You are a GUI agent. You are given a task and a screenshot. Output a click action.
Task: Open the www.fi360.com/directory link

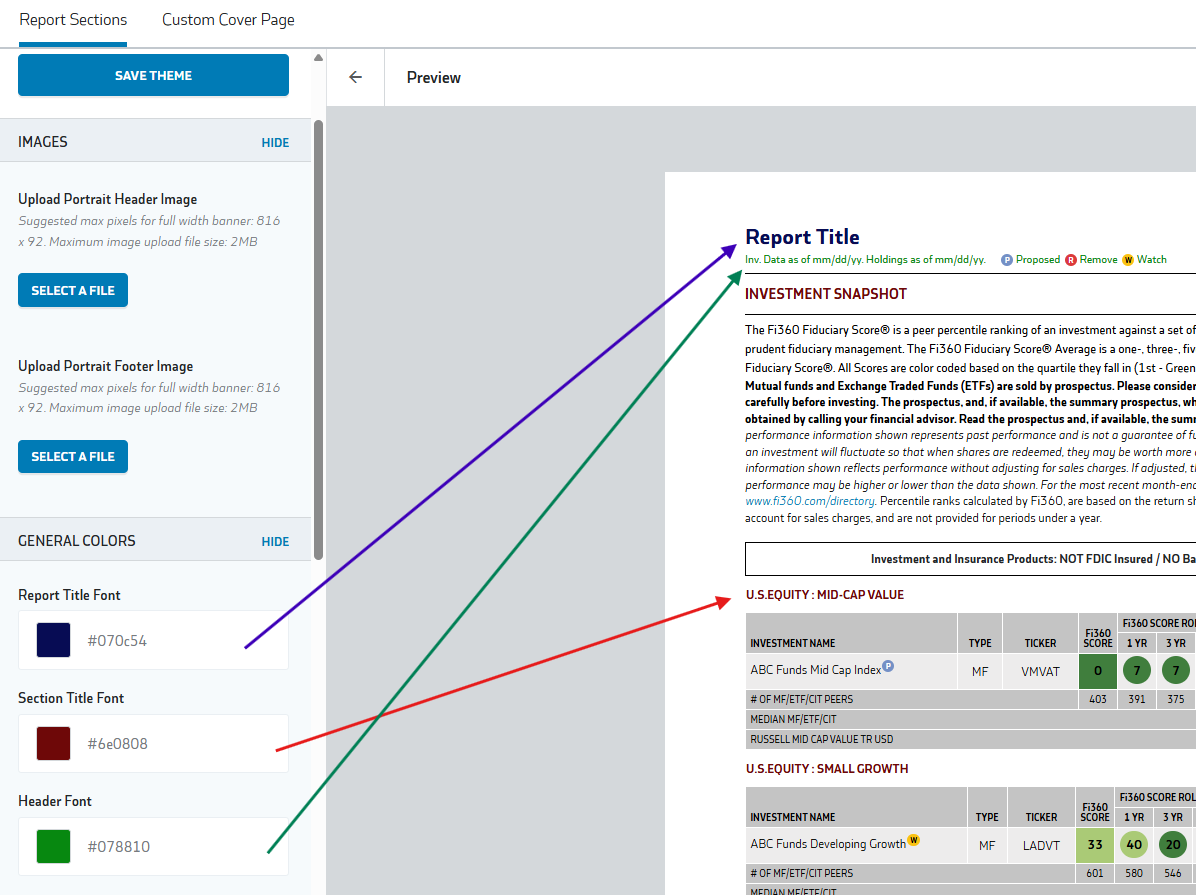click(810, 501)
